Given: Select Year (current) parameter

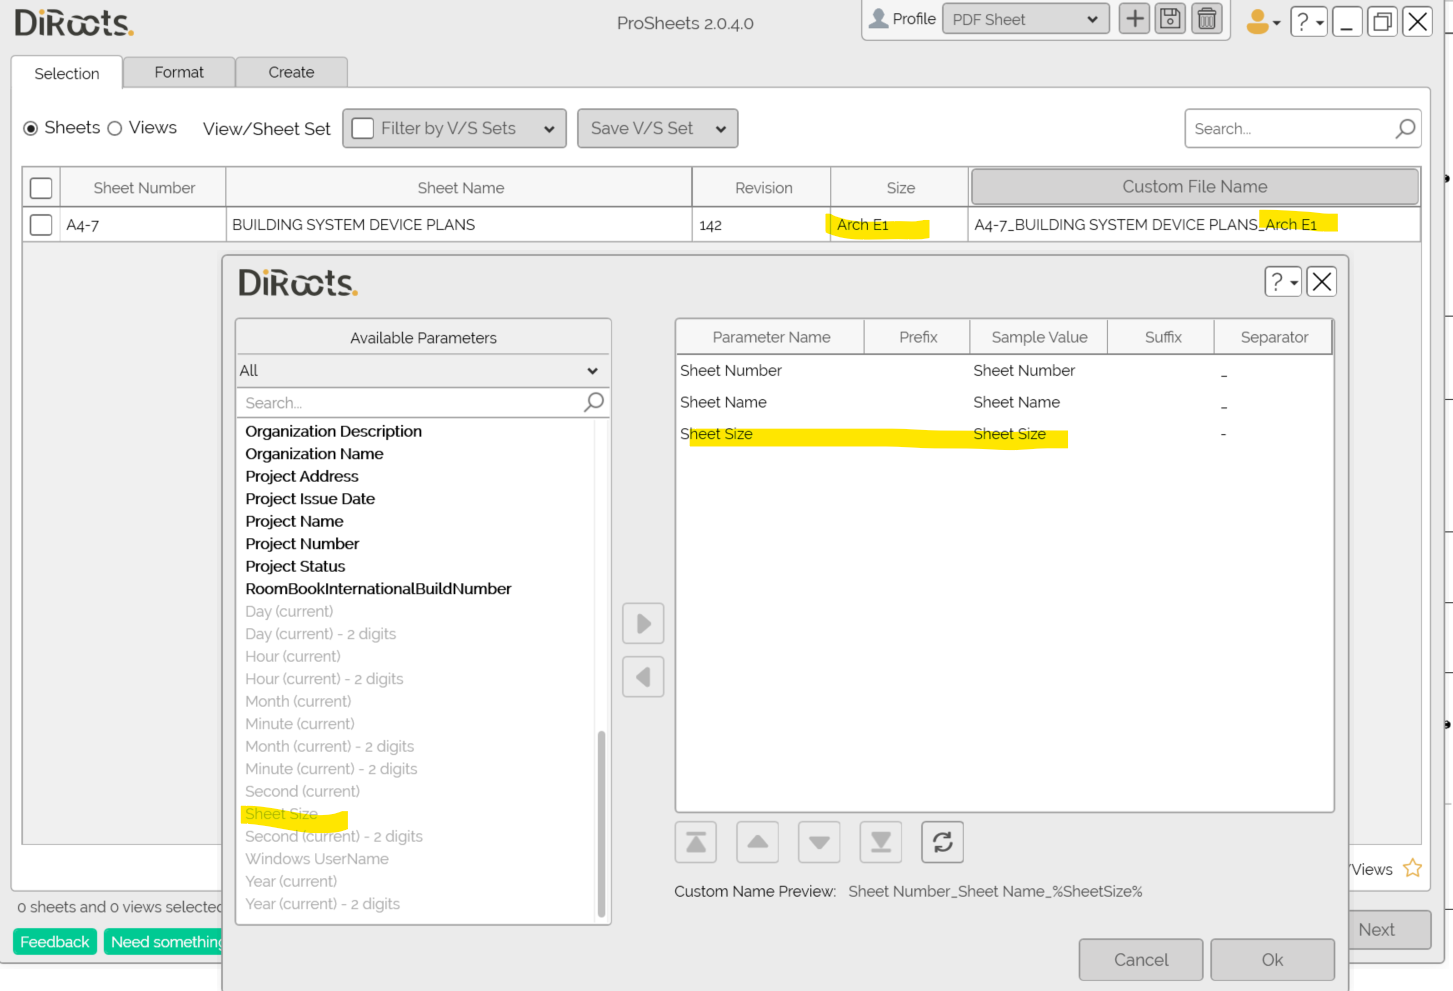Looking at the screenshot, I should point(291,881).
